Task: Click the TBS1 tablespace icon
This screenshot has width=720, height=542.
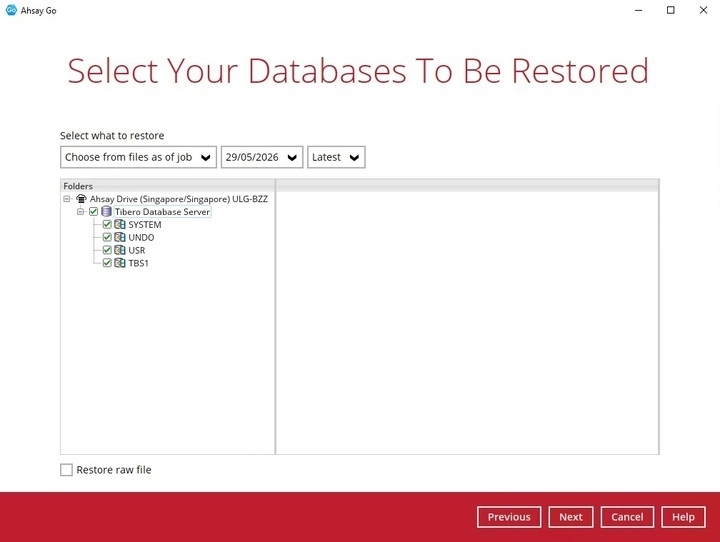Action: [120, 263]
